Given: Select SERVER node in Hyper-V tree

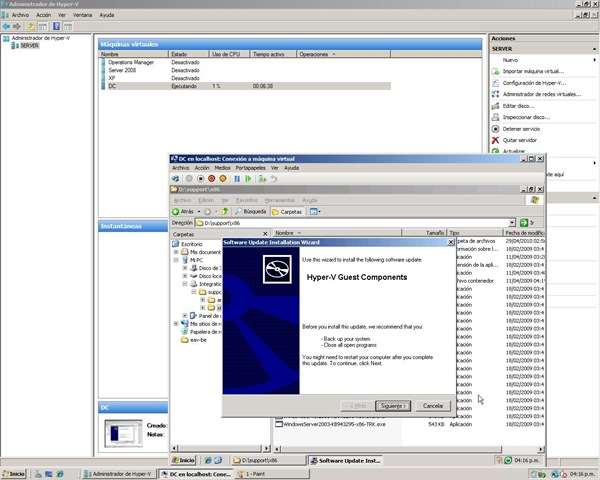Looking at the screenshot, I should click(x=29, y=46).
